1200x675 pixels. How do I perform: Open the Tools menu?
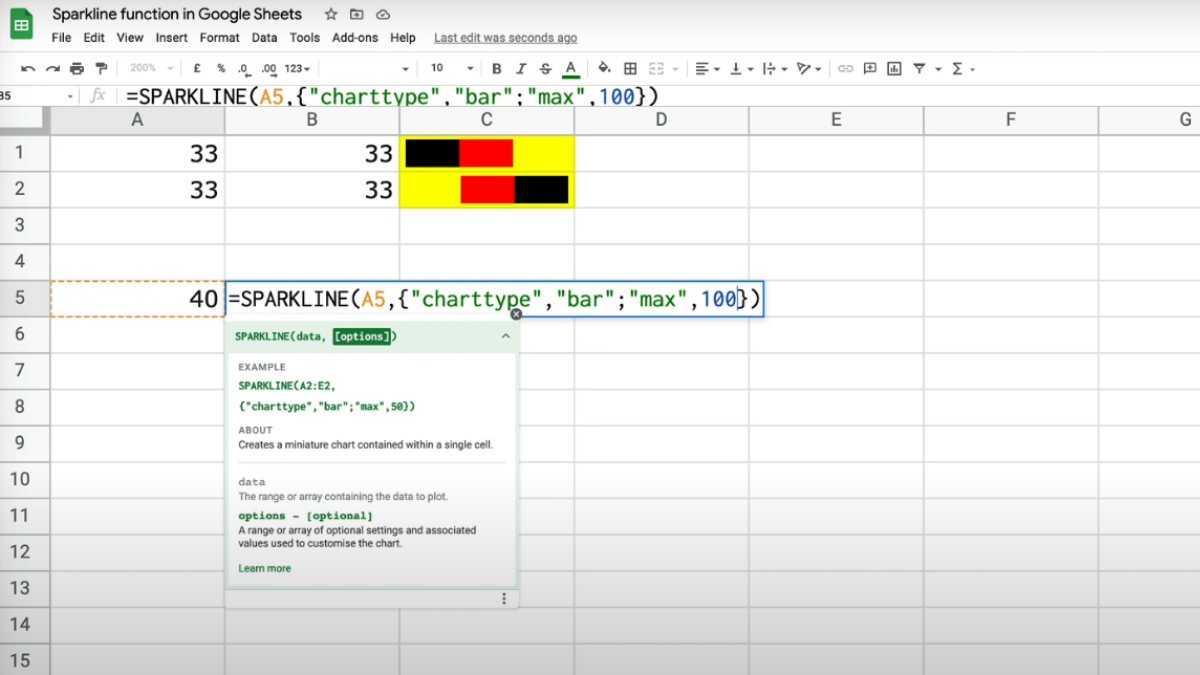pyautogui.click(x=305, y=37)
